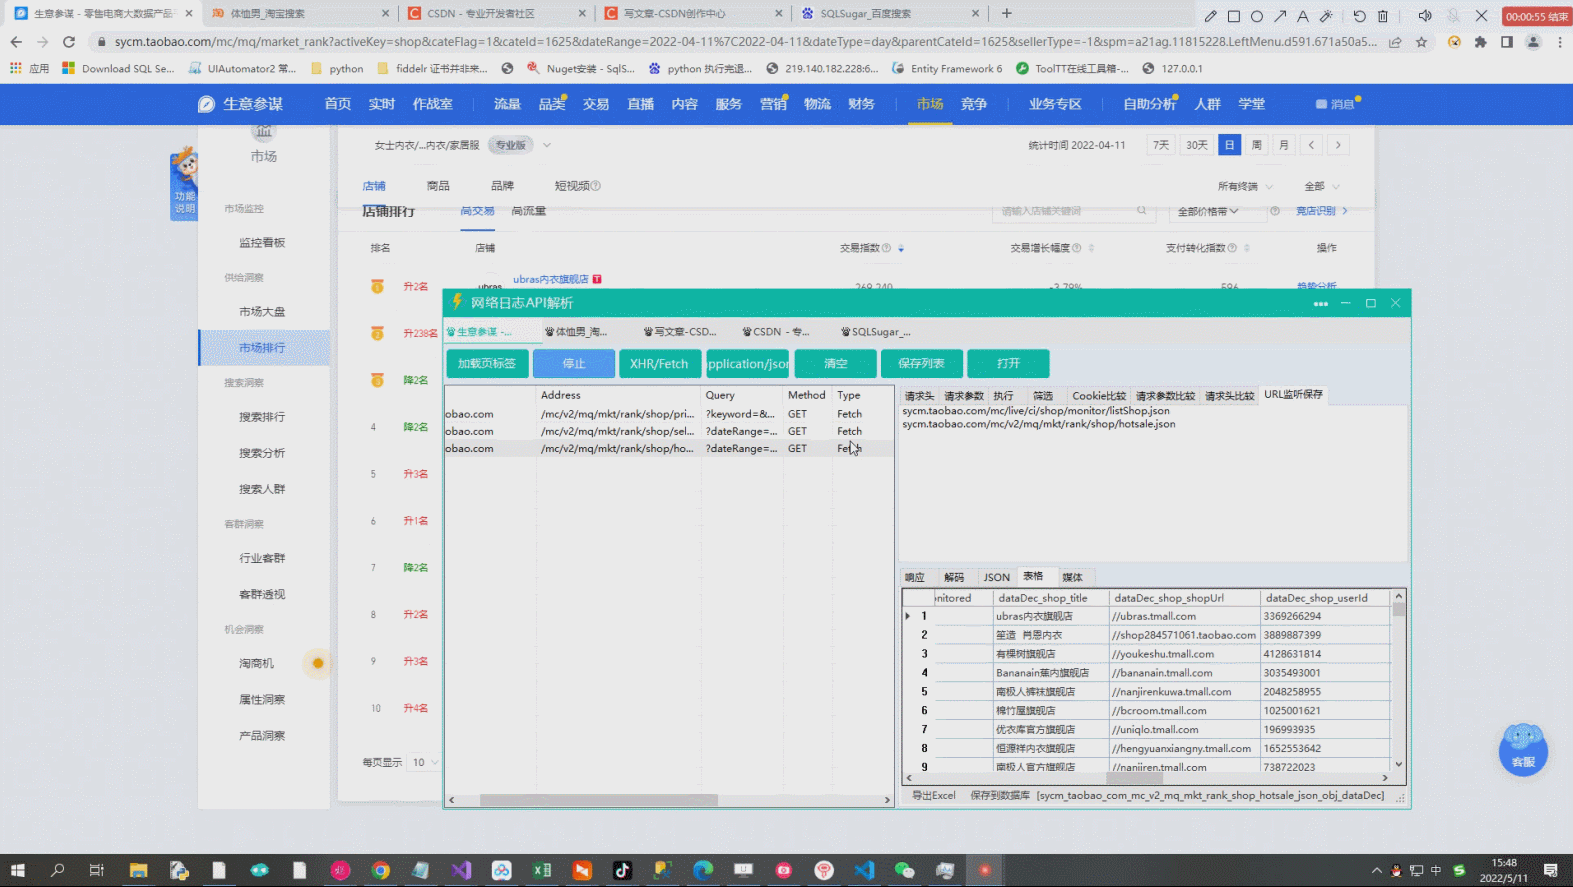
Task: Select the circle annotation tool
Action: click(x=1257, y=16)
